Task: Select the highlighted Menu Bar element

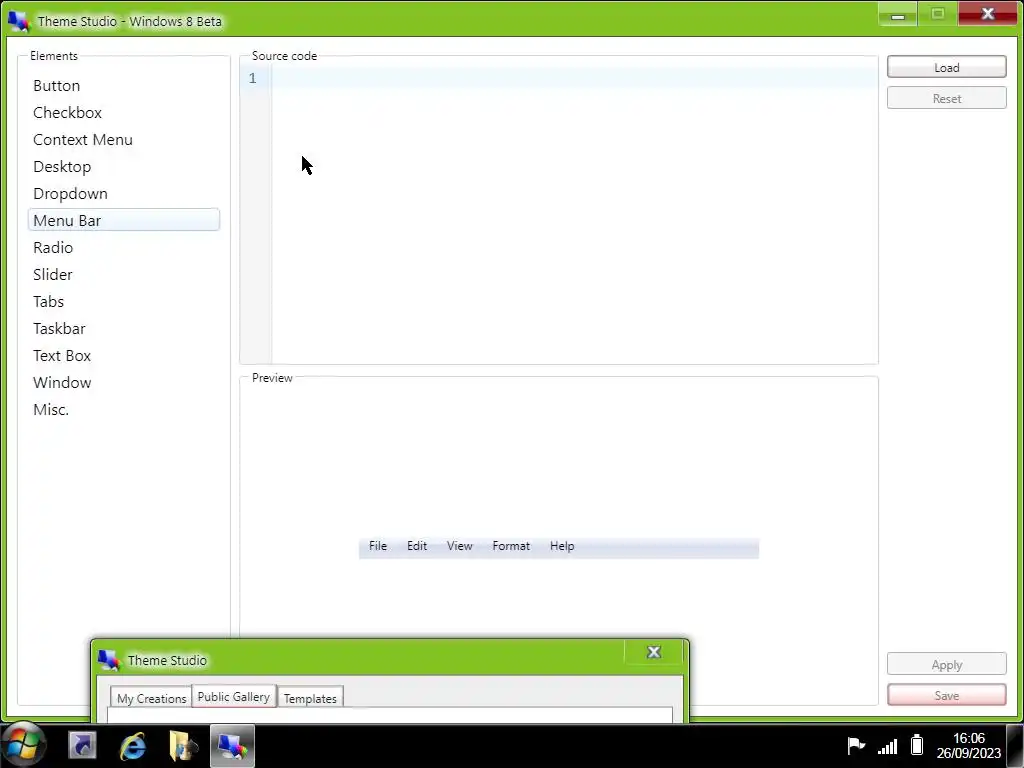Action: [x=123, y=220]
